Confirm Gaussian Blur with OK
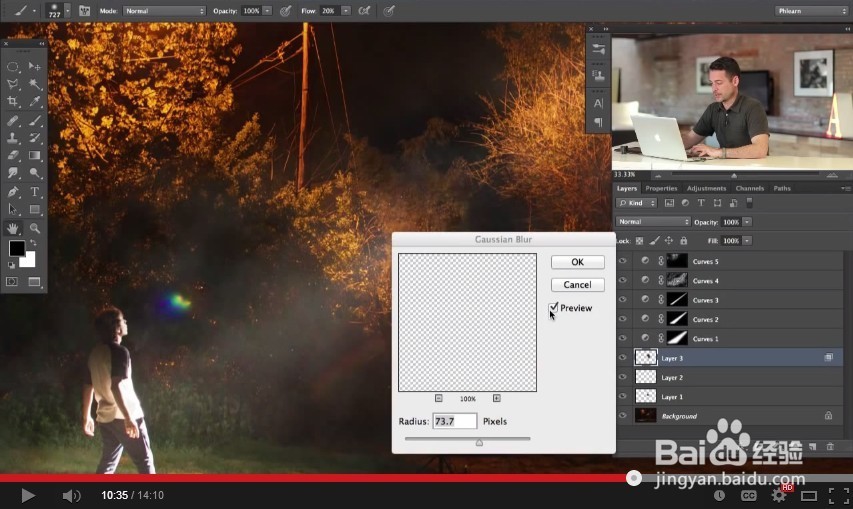The image size is (853, 509). 577,262
